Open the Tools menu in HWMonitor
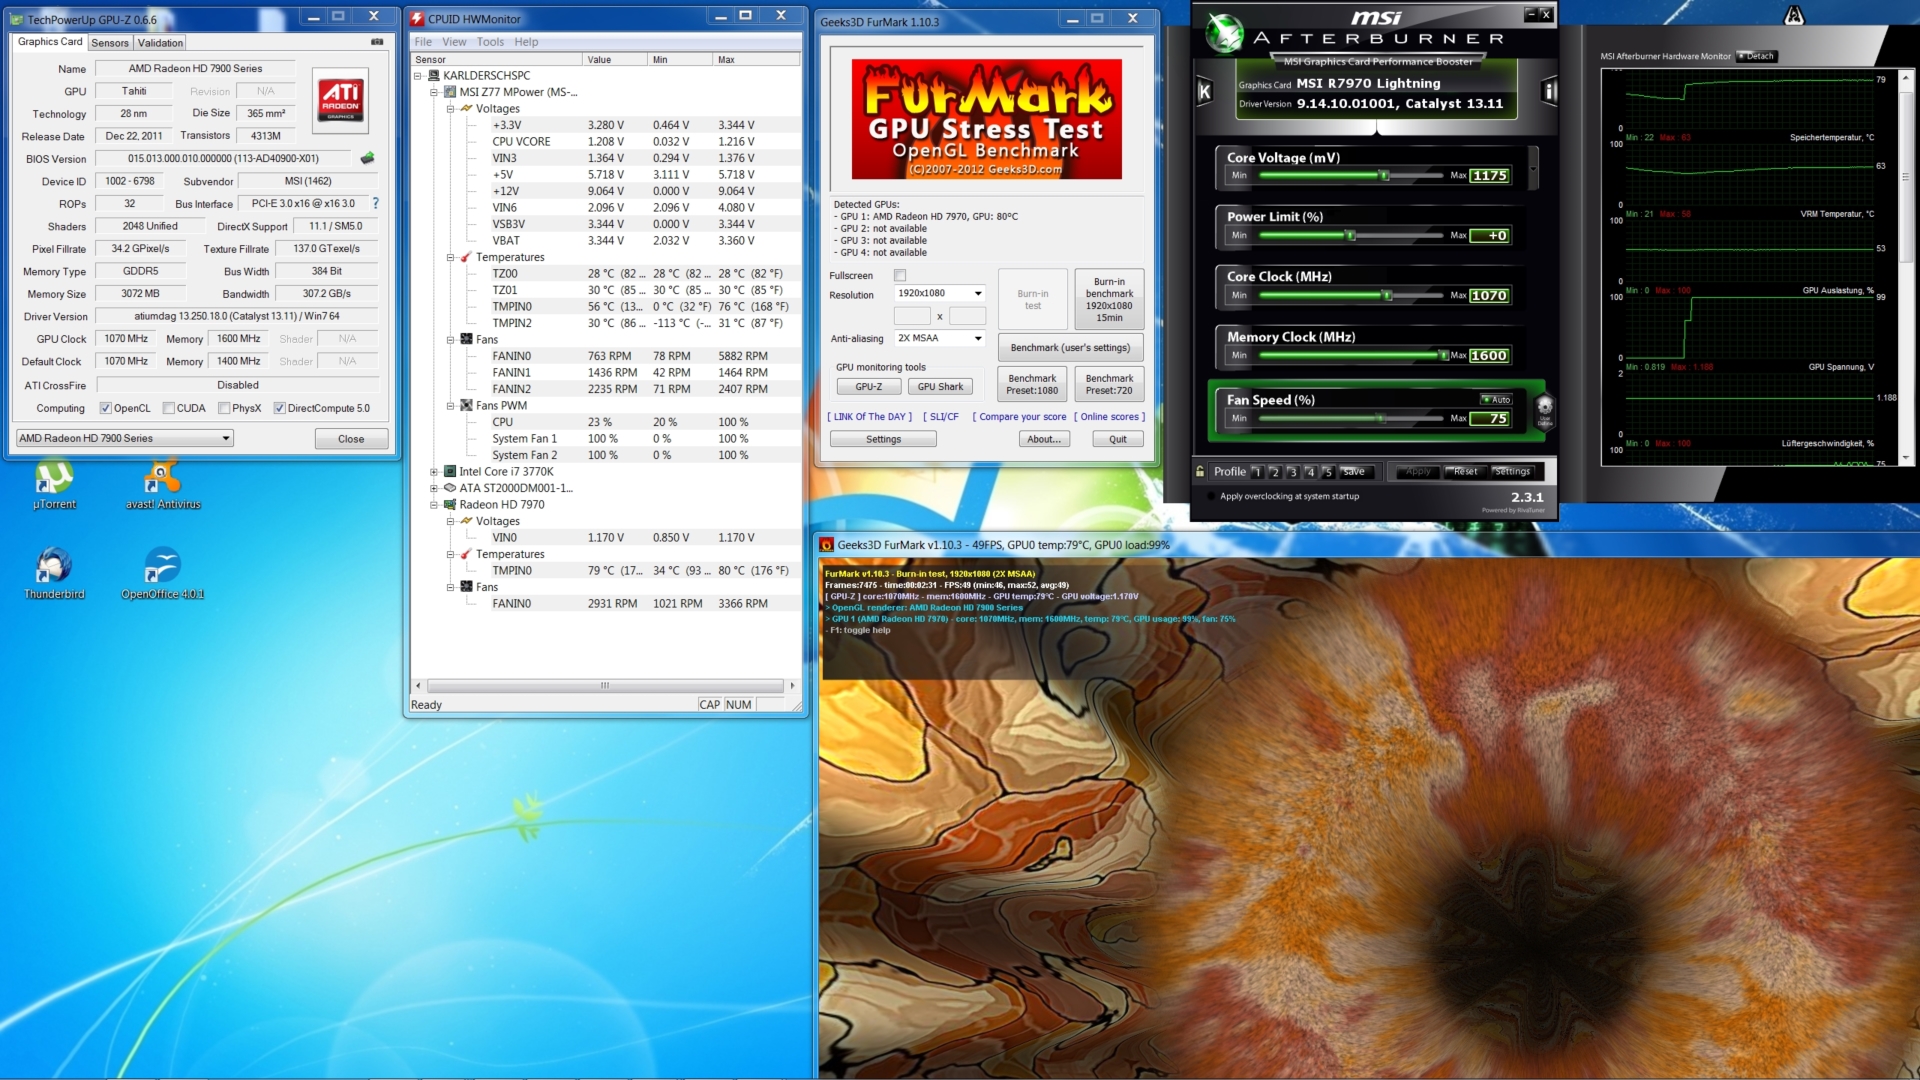This screenshot has height=1080, width=1920. (x=490, y=42)
